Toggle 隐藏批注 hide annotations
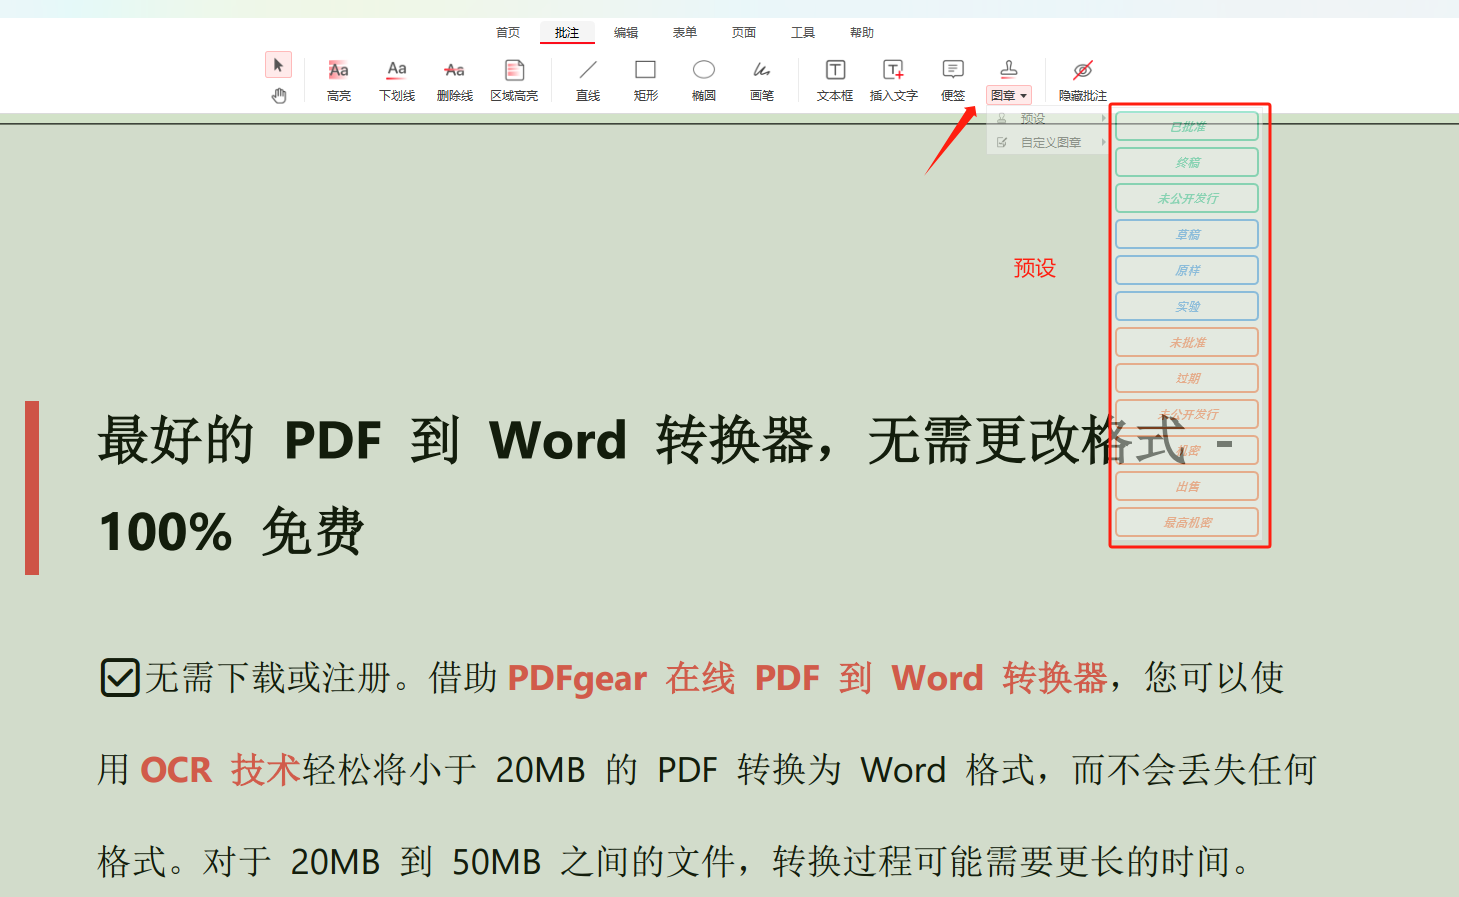Viewport: 1459px width, 897px height. pos(1083,81)
